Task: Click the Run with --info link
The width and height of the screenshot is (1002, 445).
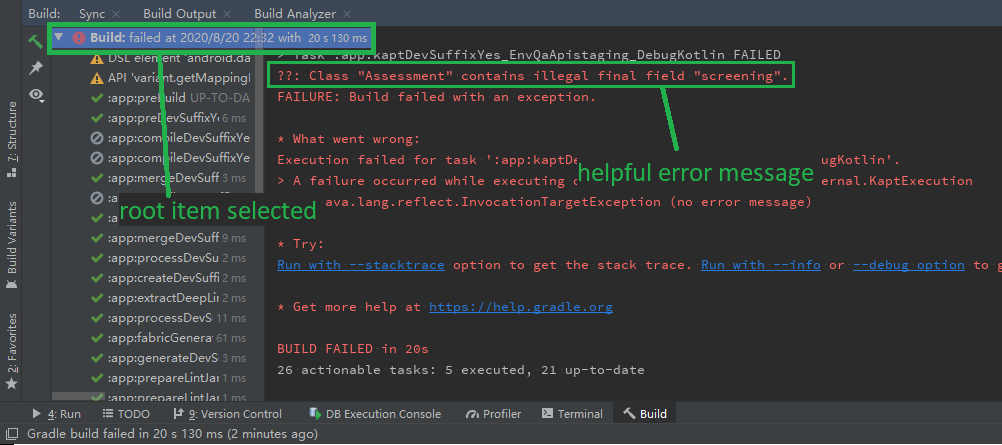Action: pyautogui.click(x=760, y=265)
